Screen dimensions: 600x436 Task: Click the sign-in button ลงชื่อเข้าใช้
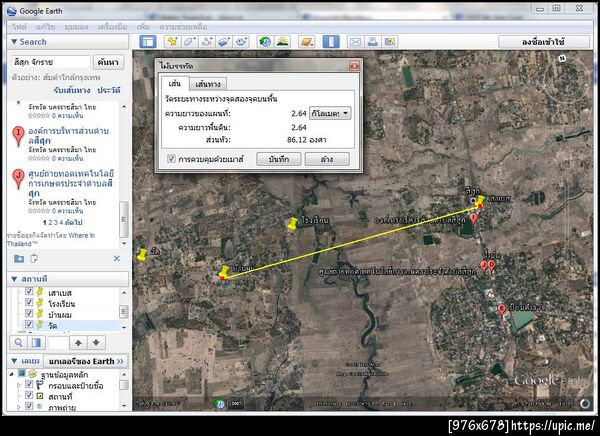click(x=544, y=42)
